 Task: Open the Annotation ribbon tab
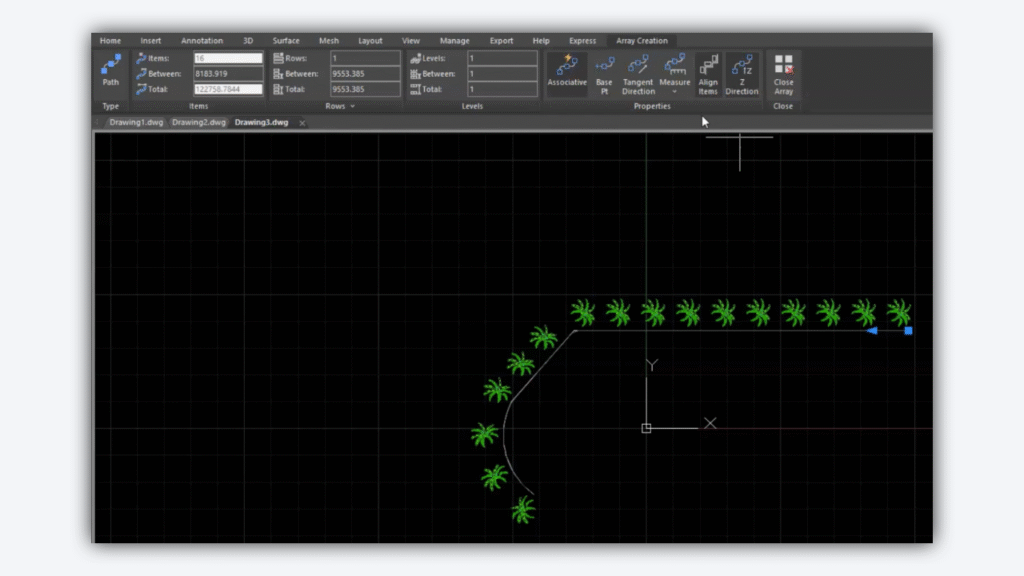pyautogui.click(x=202, y=41)
